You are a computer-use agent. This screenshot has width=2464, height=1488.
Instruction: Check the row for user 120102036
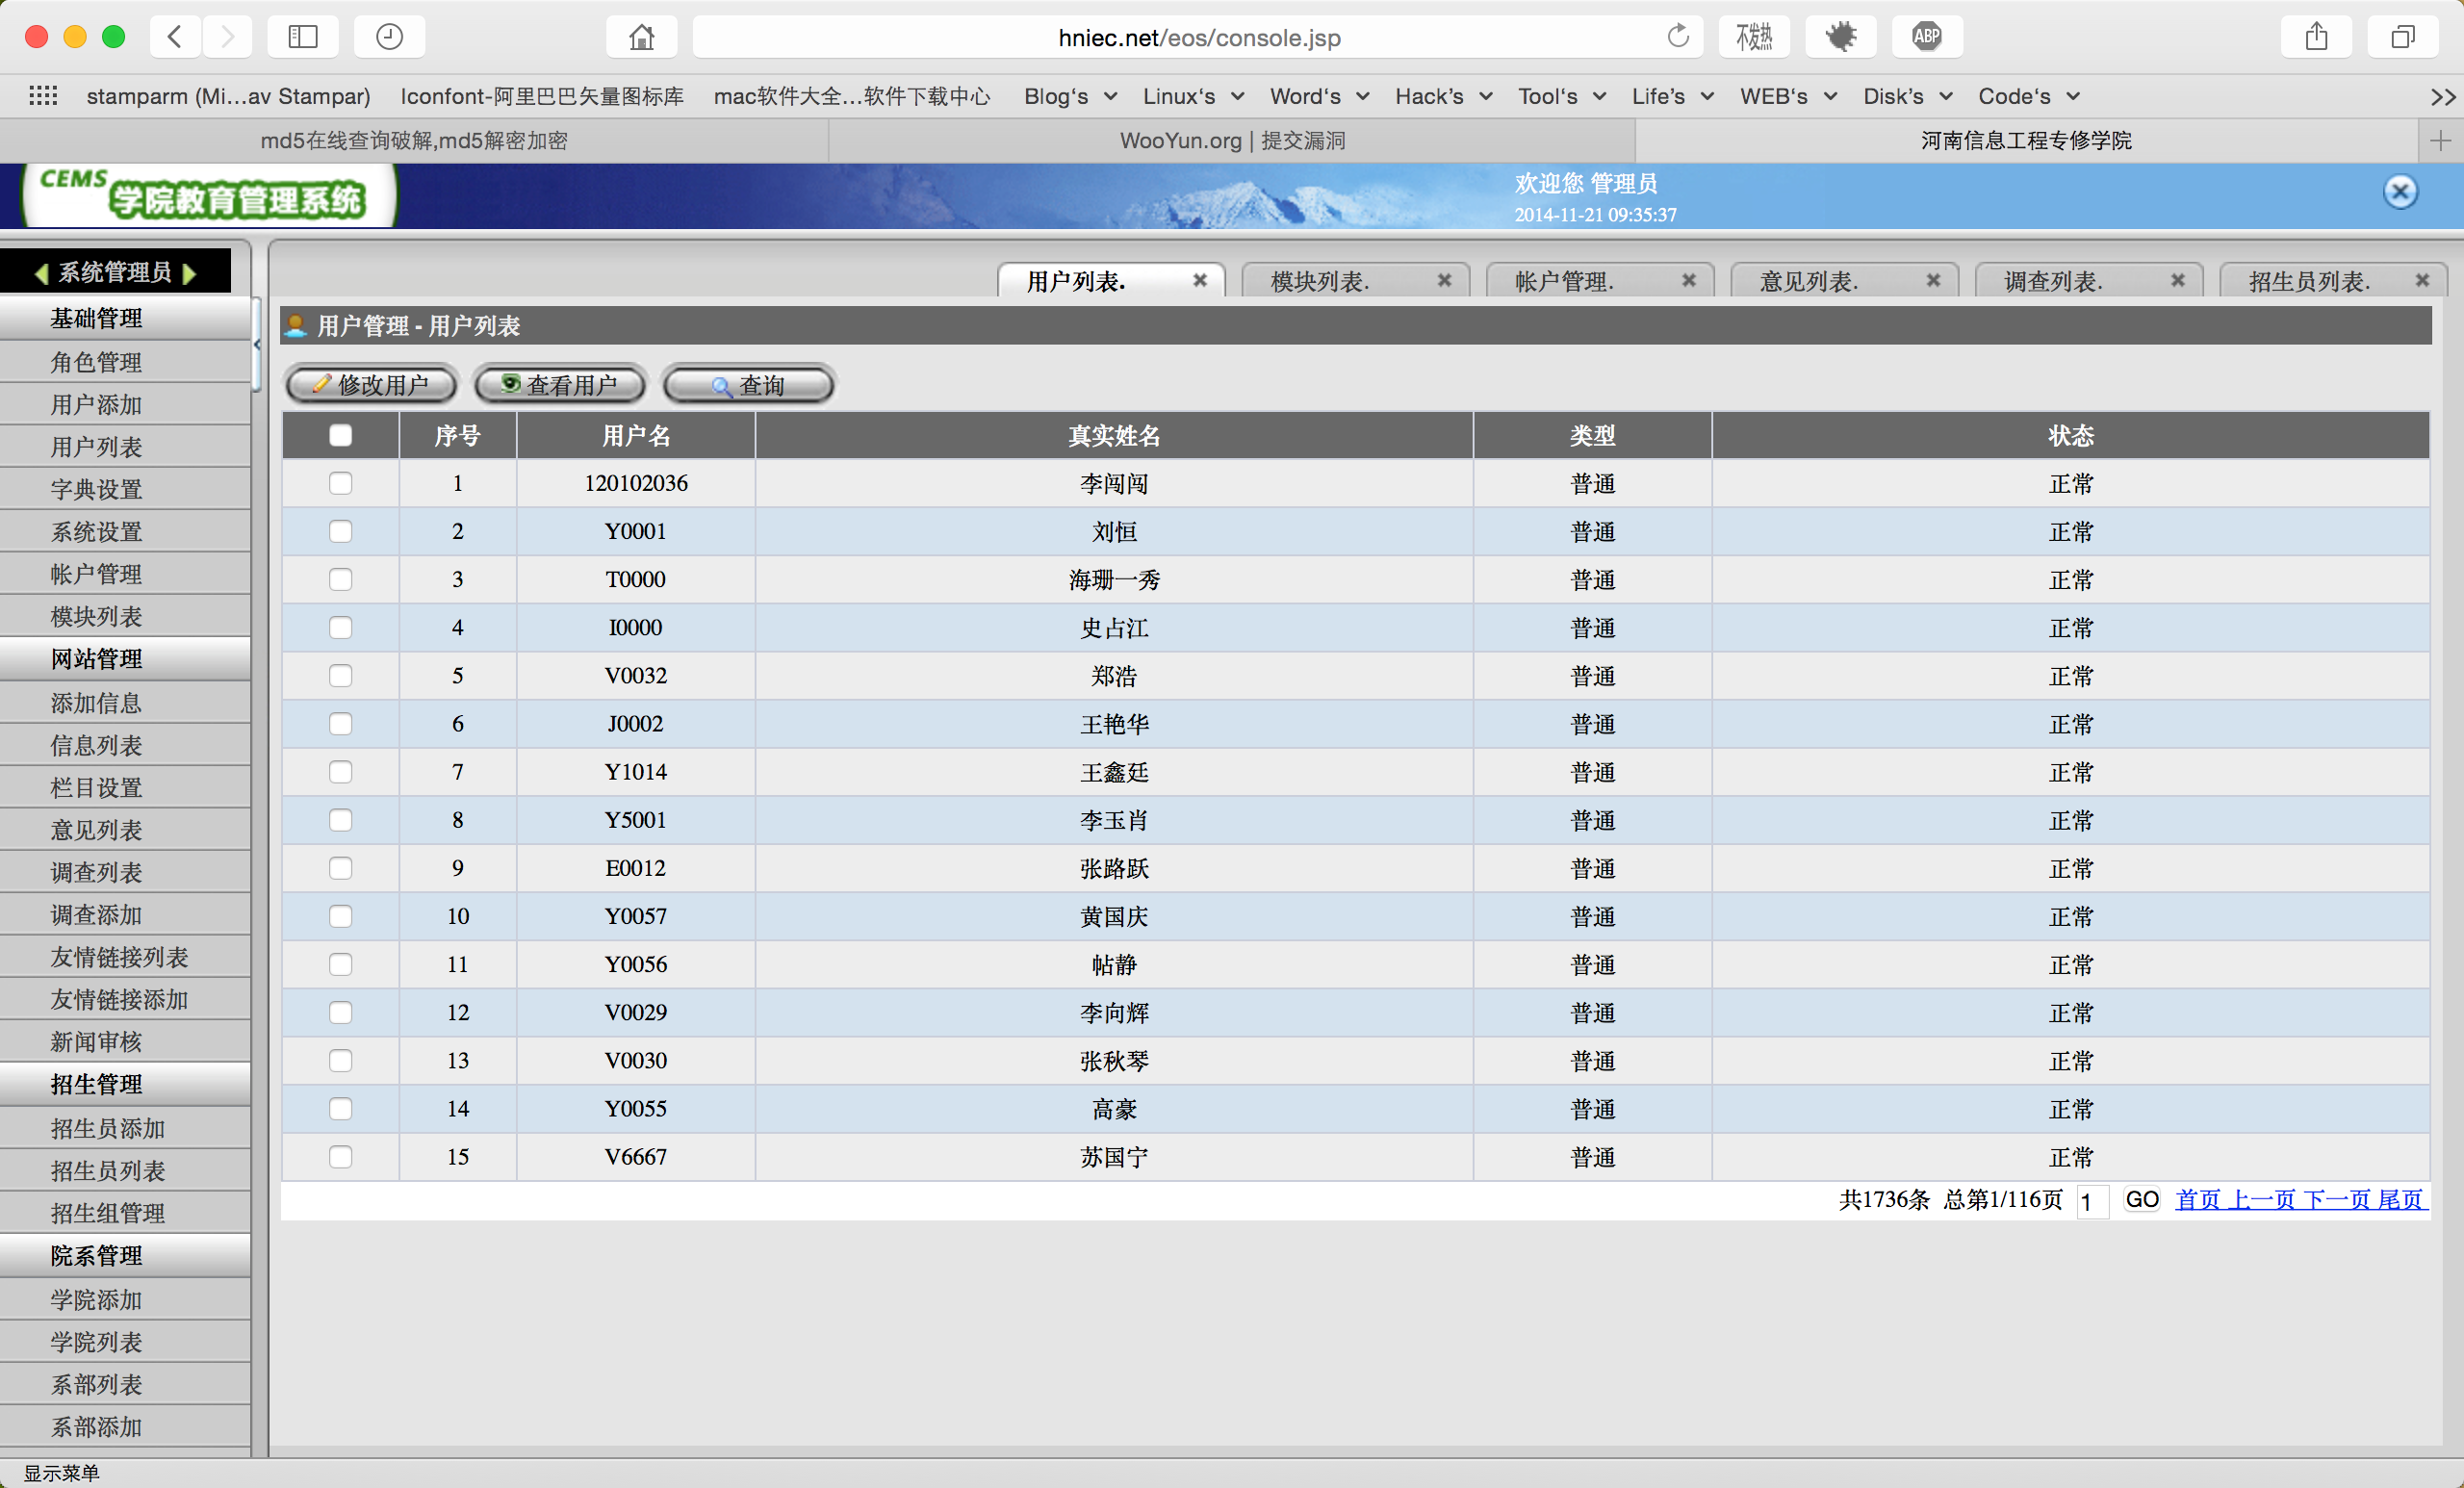tap(341, 484)
